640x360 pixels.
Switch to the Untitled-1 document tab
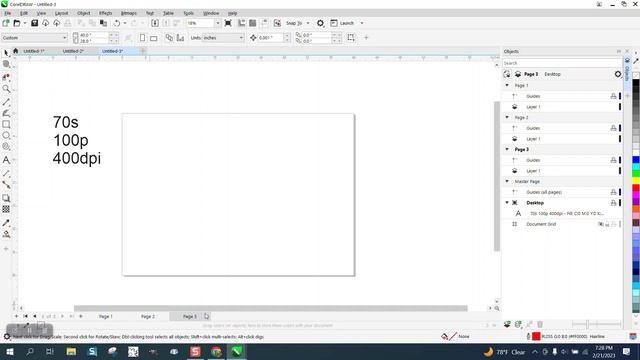[x=34, y=51]
